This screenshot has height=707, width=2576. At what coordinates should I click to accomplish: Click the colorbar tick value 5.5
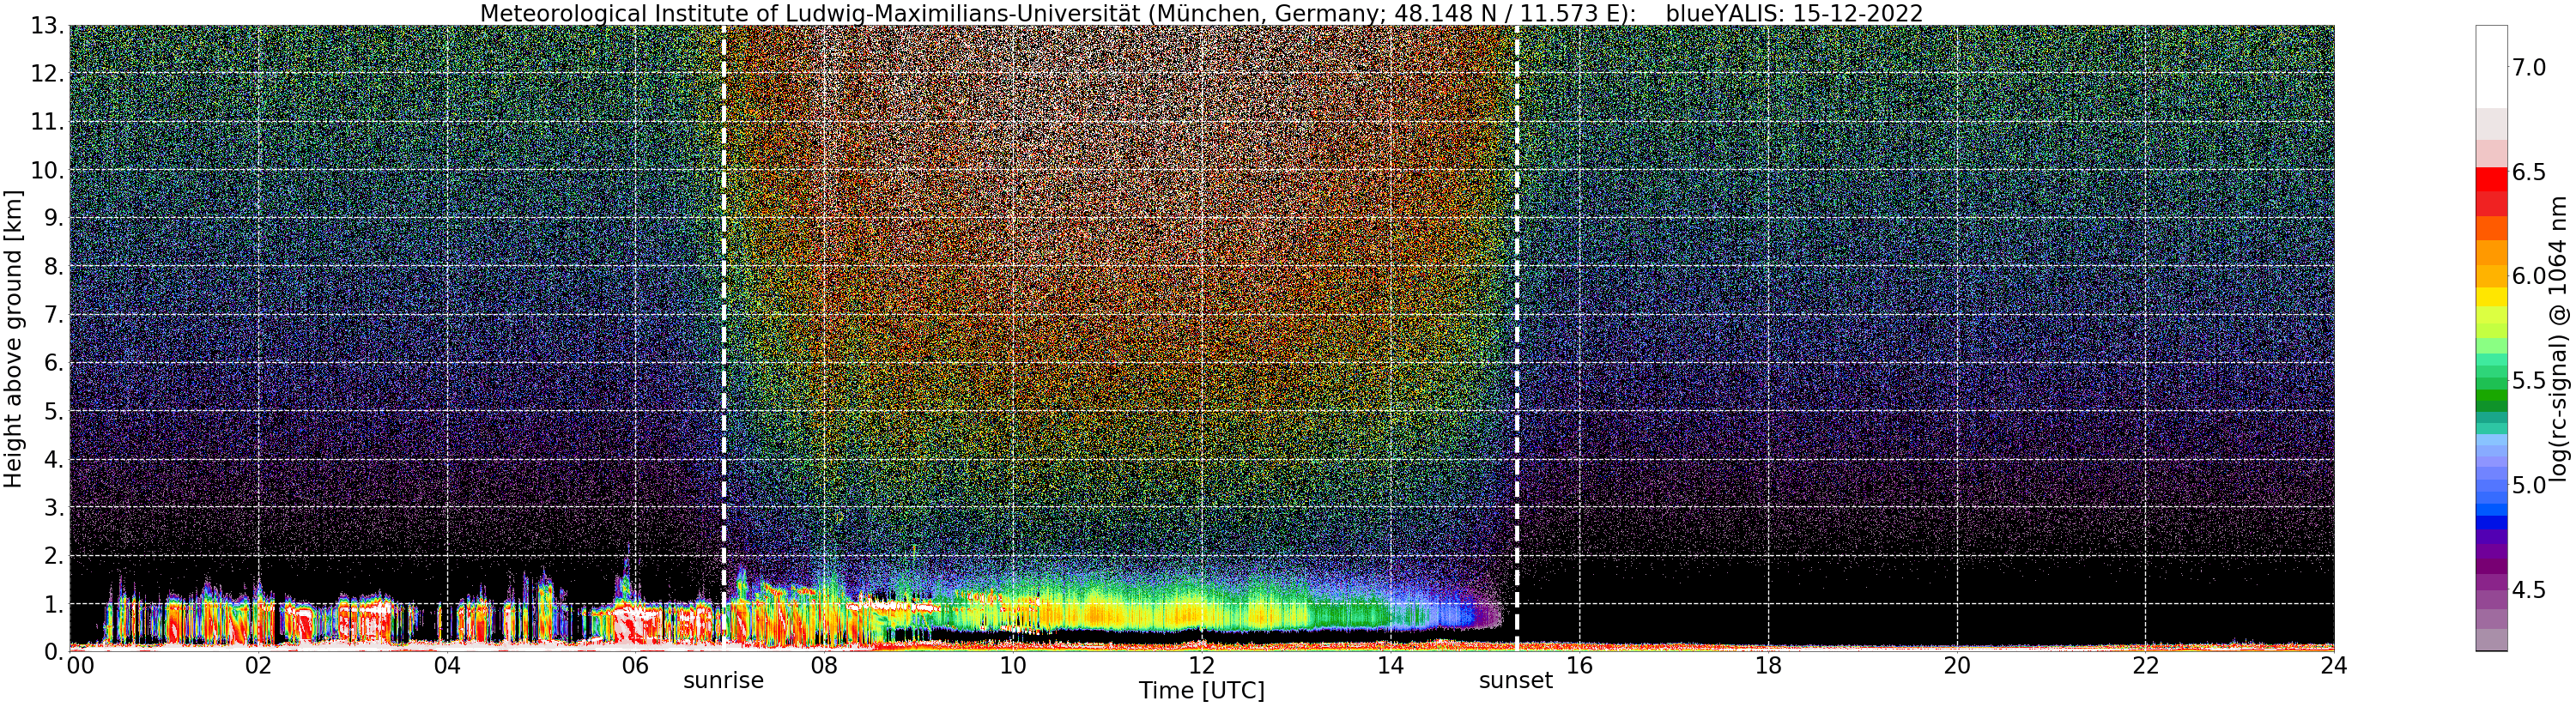pyautogui.click(x=2529, y=381)
